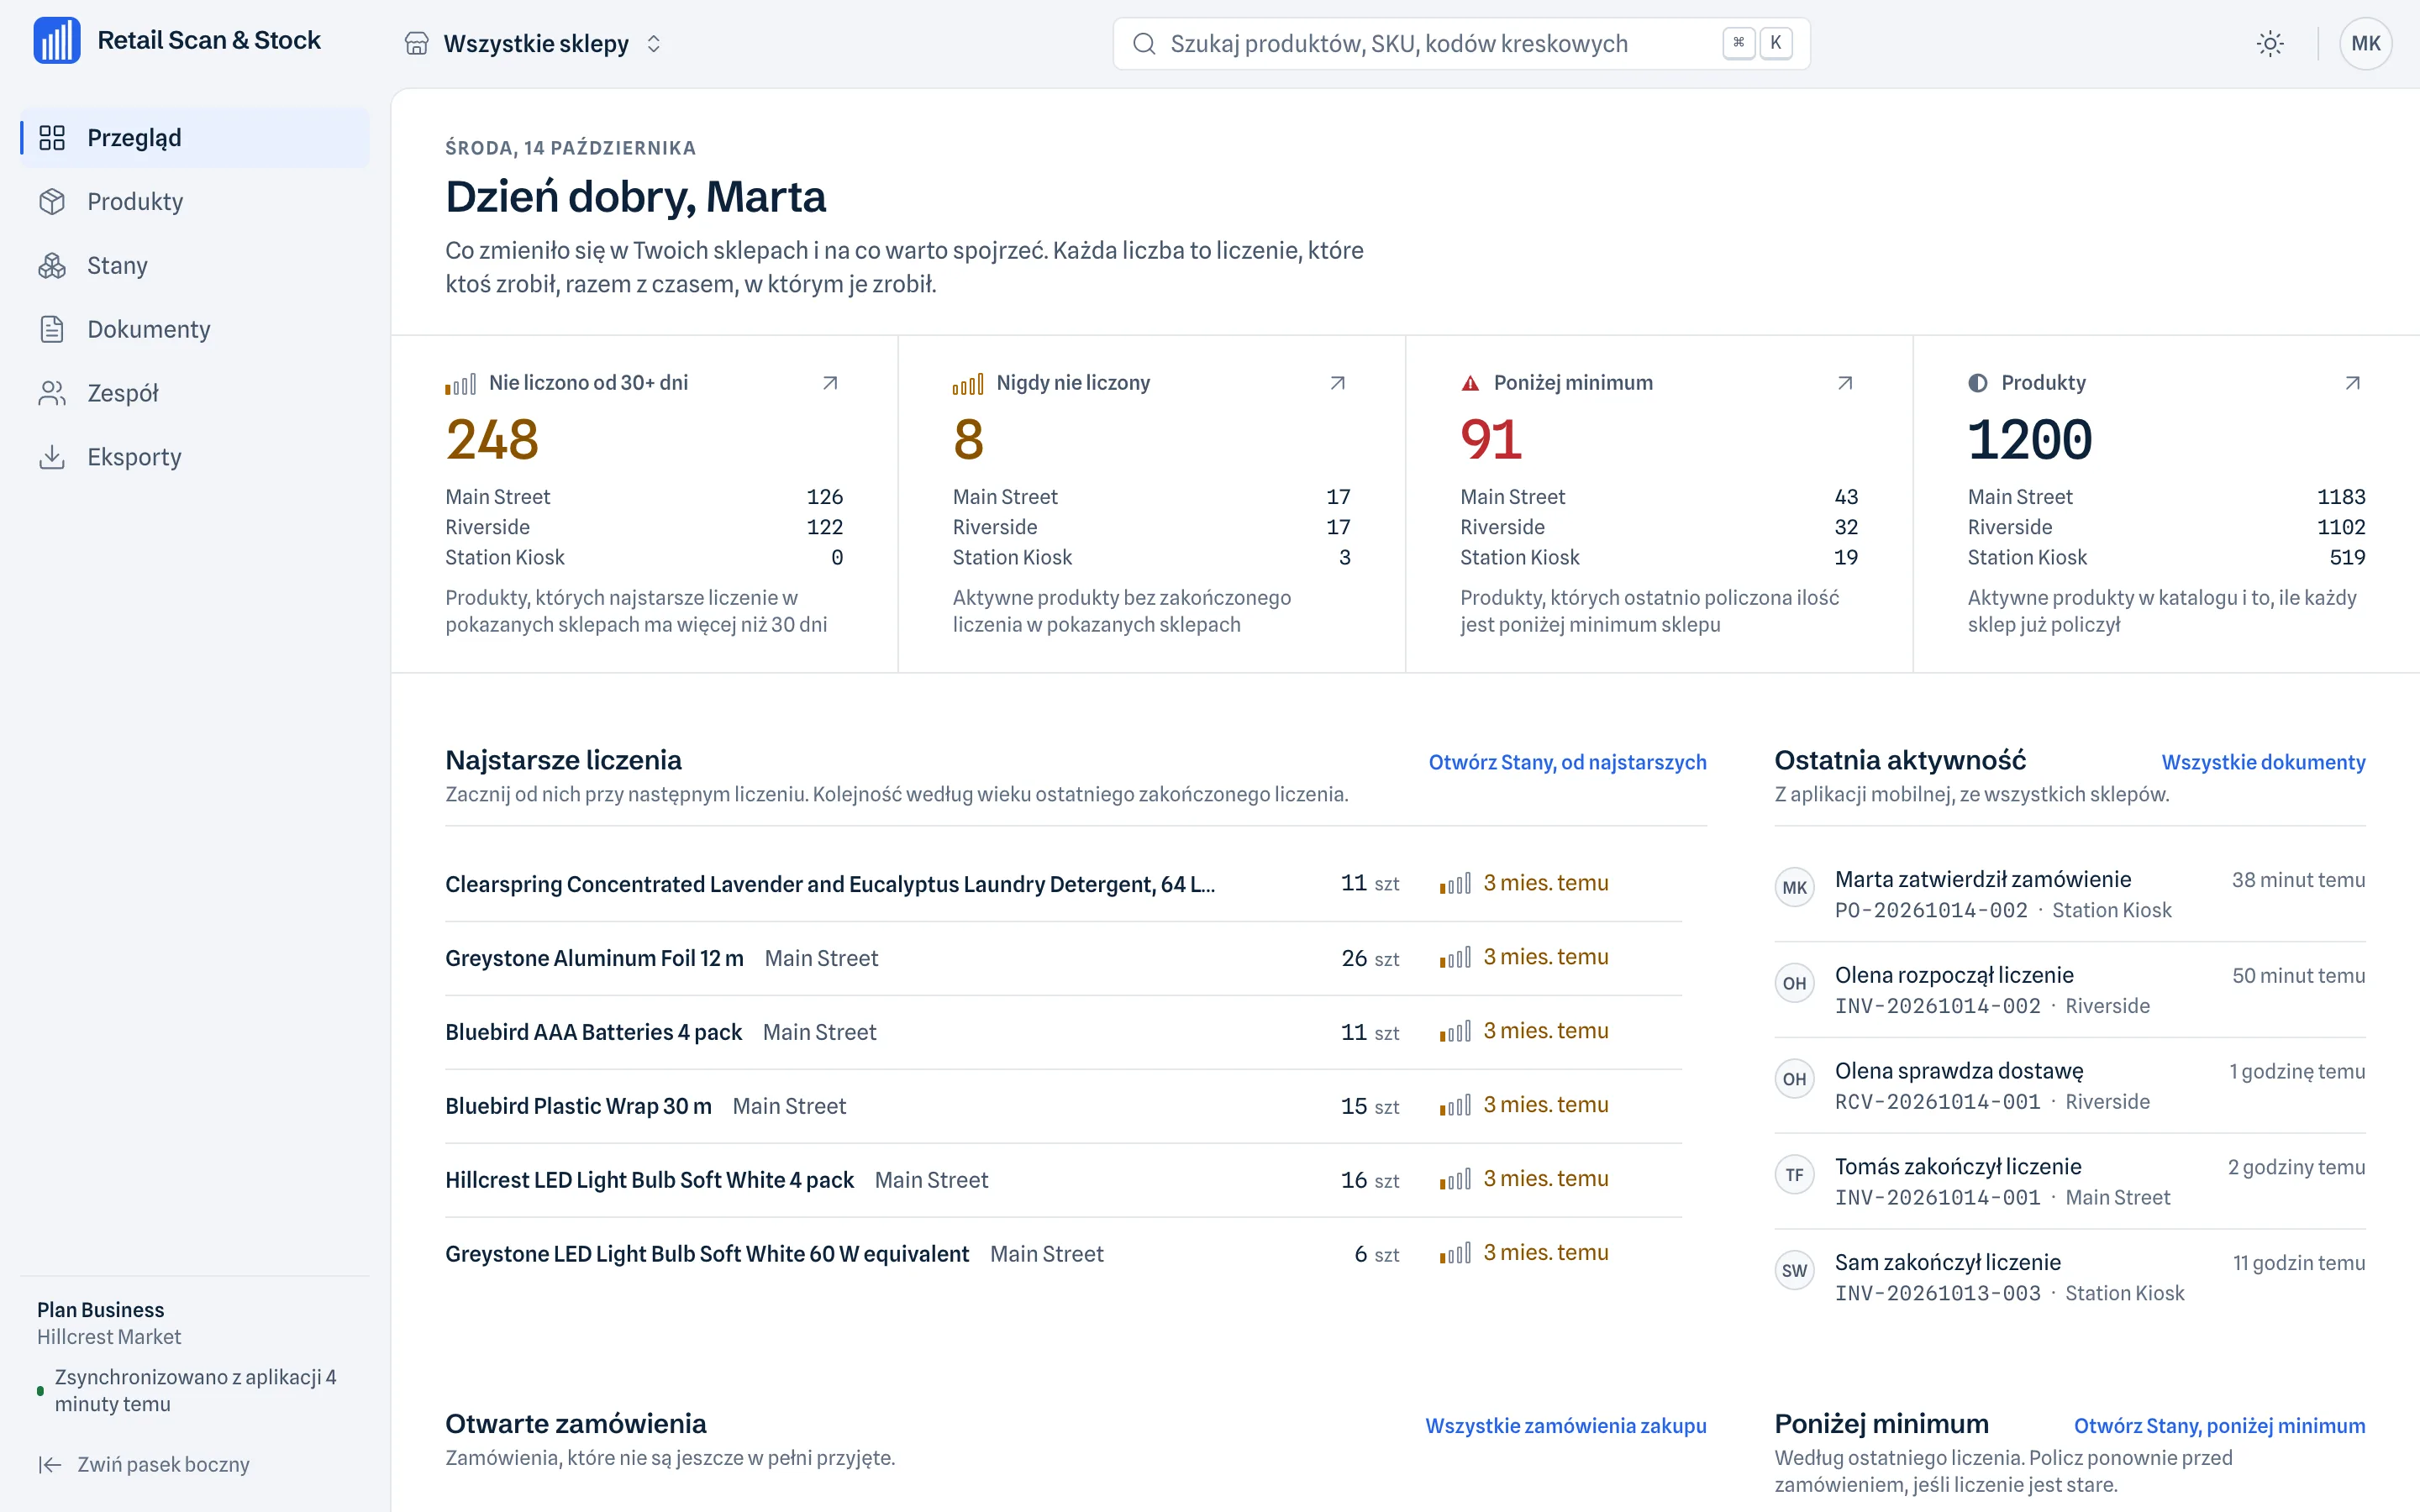The width and height of the screenshot is (2420, 1512).
Task: Open Greystone LED Light Bulb 60 W row
Action: pyautogui.click(x=1063, y=1254)
